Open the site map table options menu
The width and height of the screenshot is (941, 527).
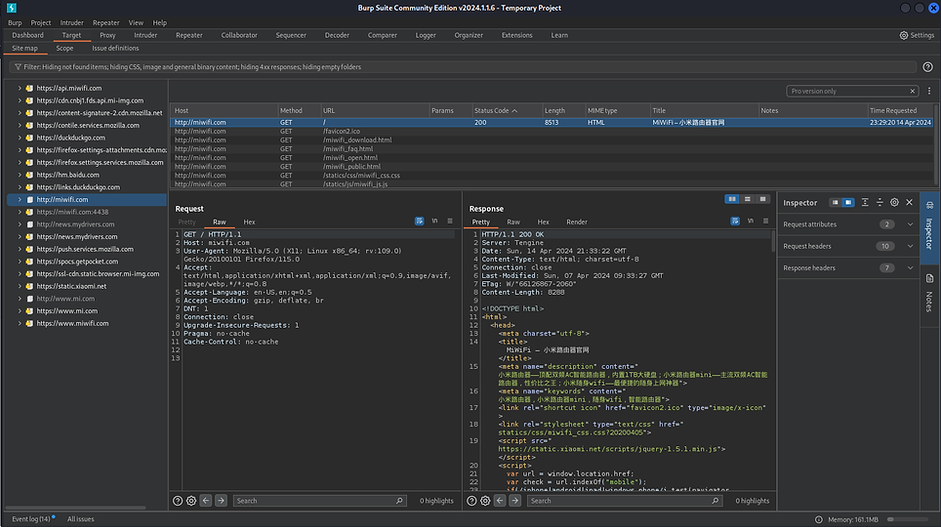[929, 91]
